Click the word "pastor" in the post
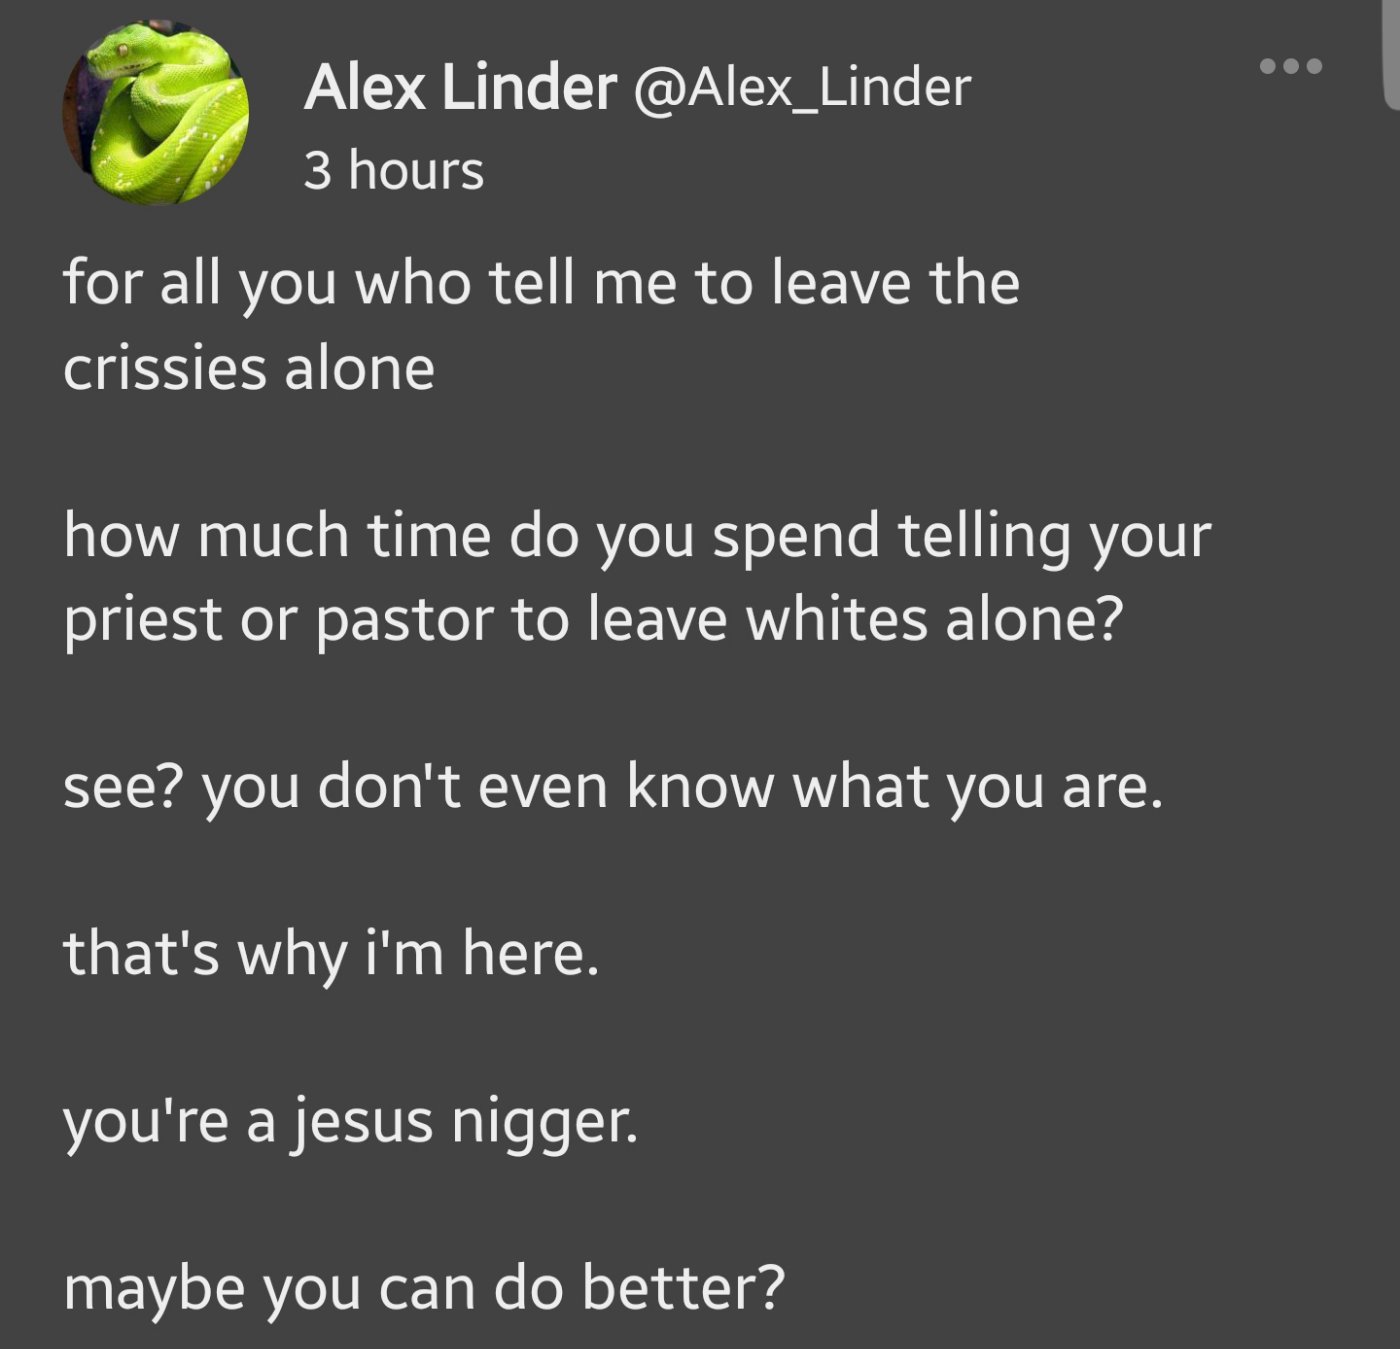Image resolution: width=1400 pixels, height=1349 pixels. [x=405, y=622]
